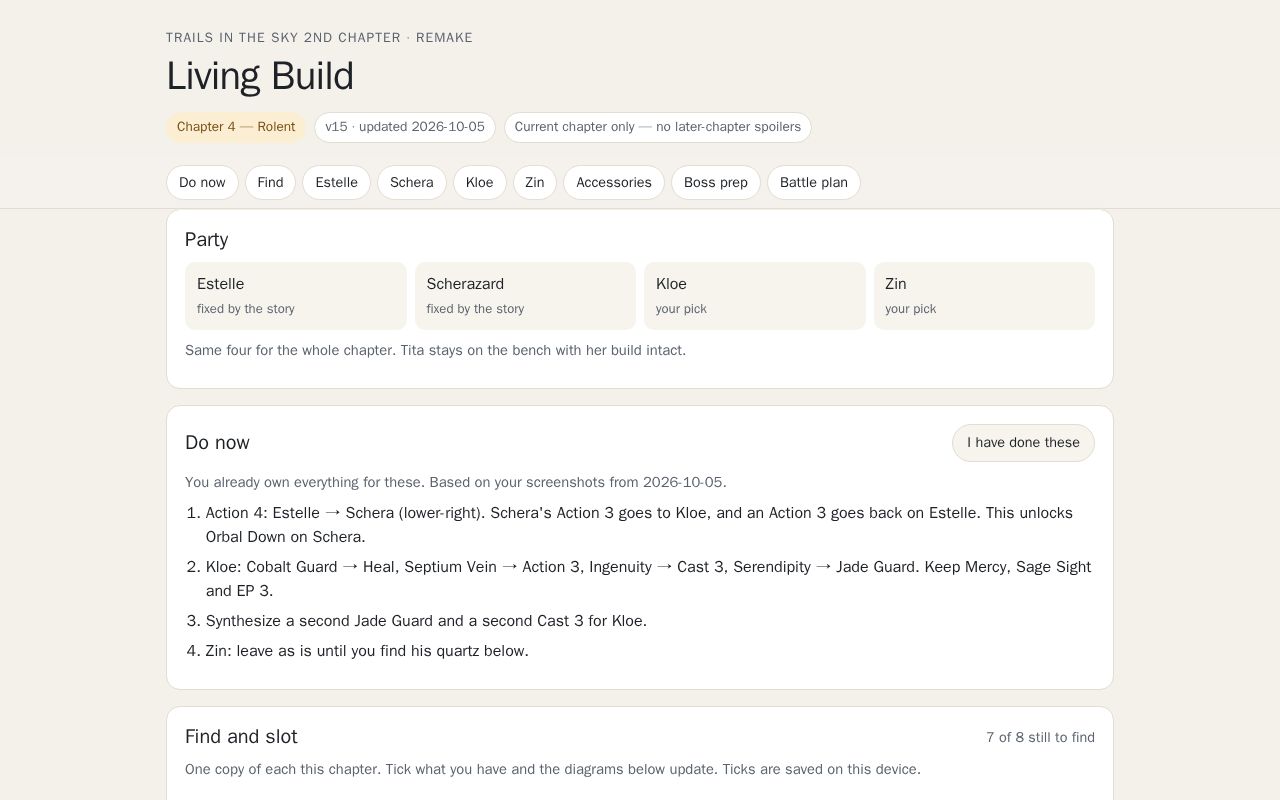The image size is (1280, 800).
Task: Go to Boss prep
Action: click(x=716, y=183)
